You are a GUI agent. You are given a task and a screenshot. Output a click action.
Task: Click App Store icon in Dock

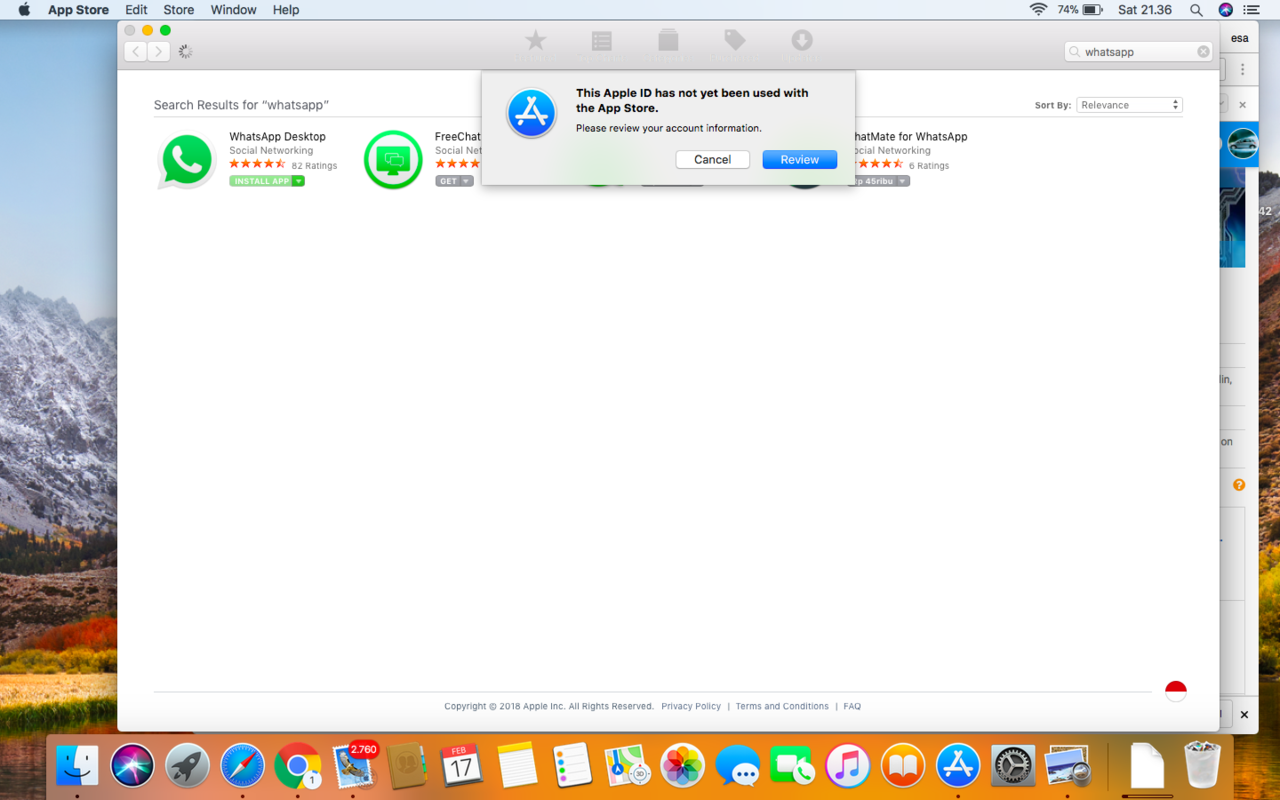tap(957, 767)
